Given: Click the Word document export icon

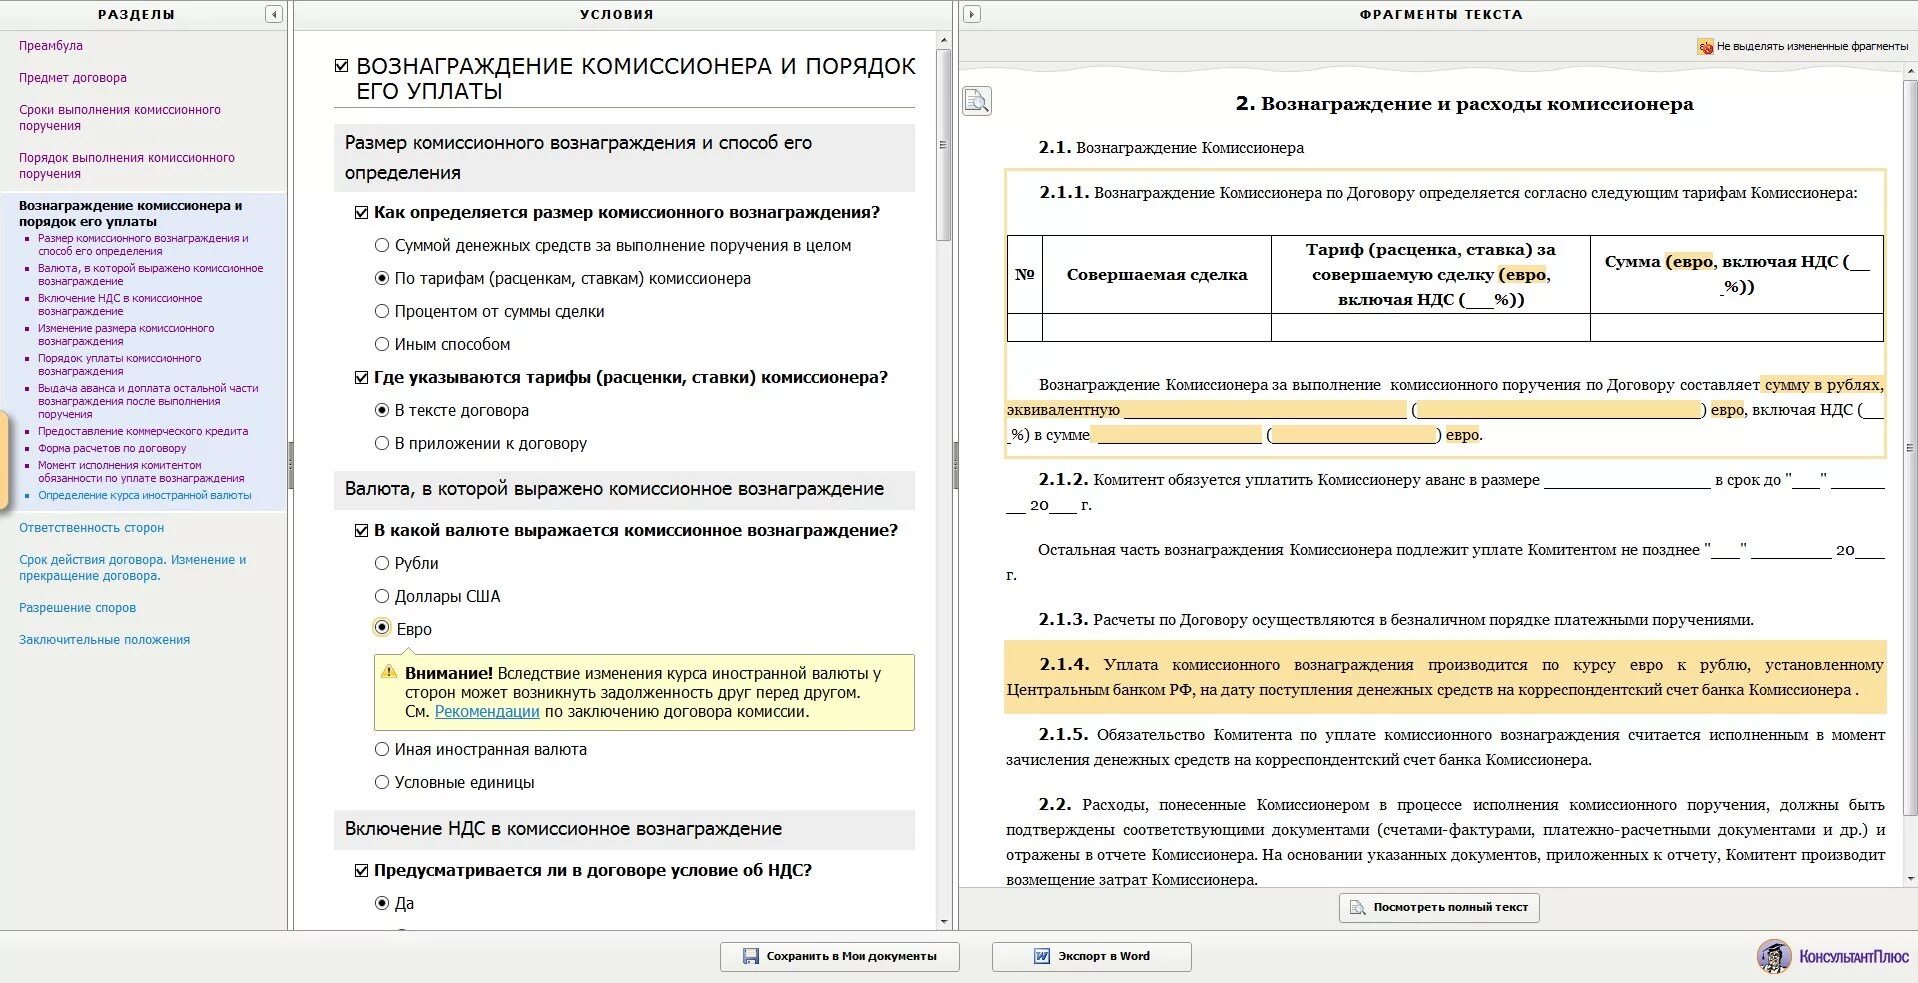Looking at the screenshot, I should [1041, 956].
